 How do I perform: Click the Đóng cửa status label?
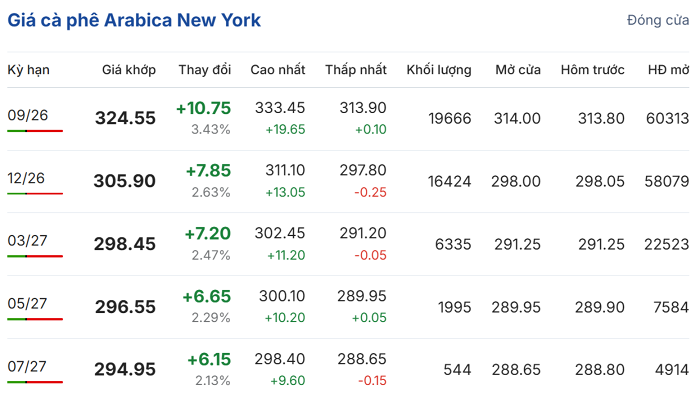[x=658, y=20]
